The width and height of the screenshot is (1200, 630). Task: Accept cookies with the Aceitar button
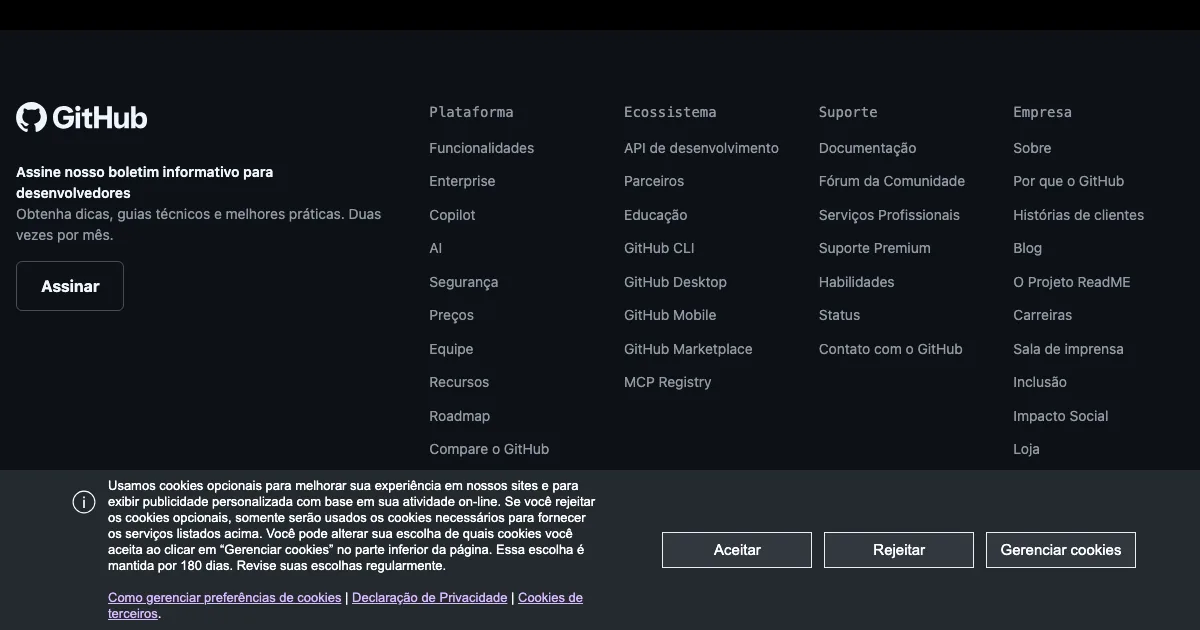(x=737, y=550)
